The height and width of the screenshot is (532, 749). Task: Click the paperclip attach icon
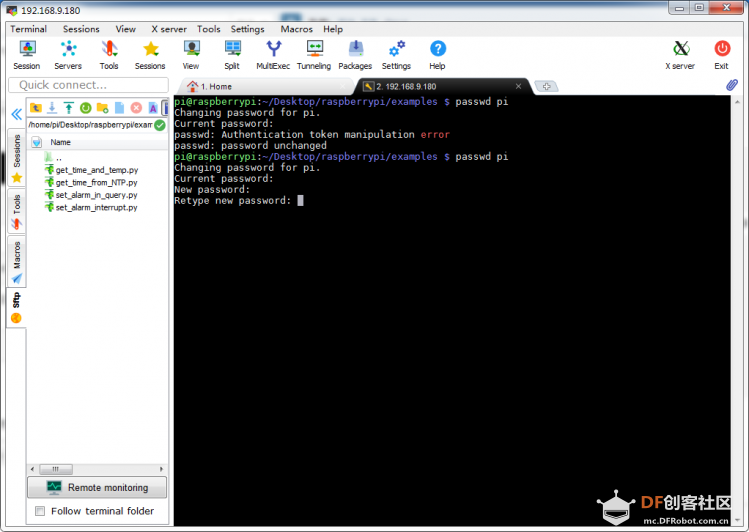(x=732, y=85)
